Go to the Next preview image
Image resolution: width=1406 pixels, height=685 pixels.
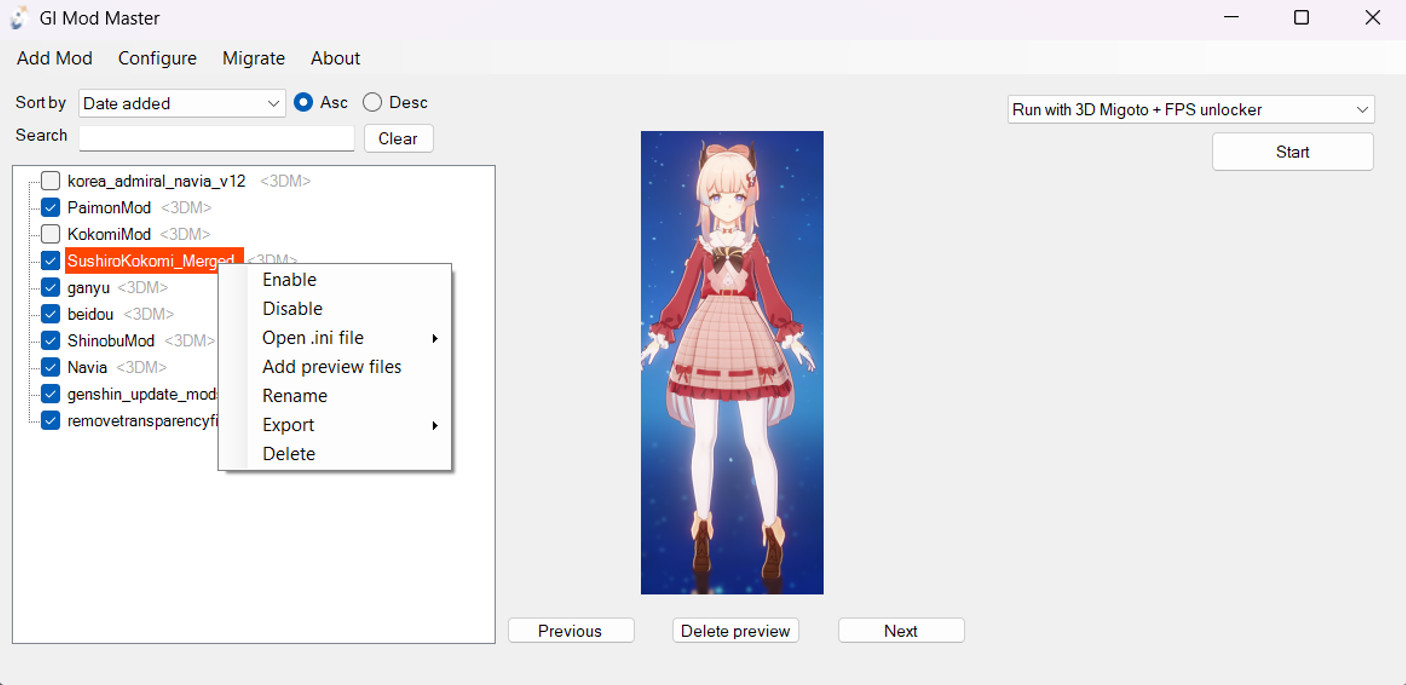(900, 631)
